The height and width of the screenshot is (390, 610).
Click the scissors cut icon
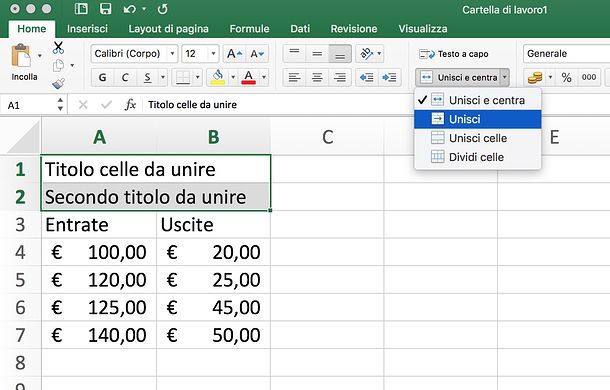(58, 47)
